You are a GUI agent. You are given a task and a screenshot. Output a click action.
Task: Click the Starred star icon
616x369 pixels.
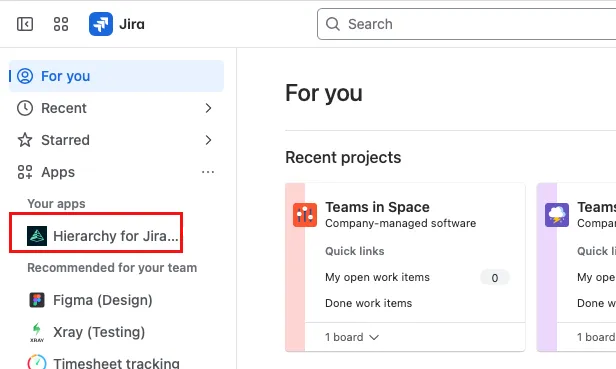[25, 140]
